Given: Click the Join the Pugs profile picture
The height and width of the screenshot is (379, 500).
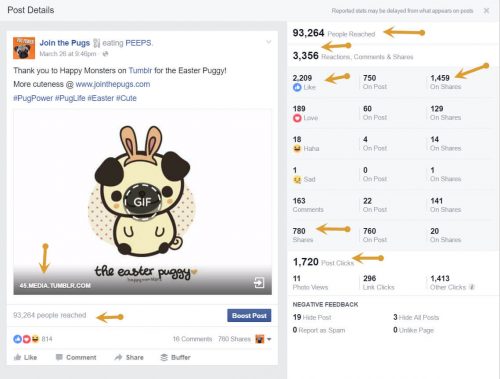Looking at the screenshot, I should (24, 48).
